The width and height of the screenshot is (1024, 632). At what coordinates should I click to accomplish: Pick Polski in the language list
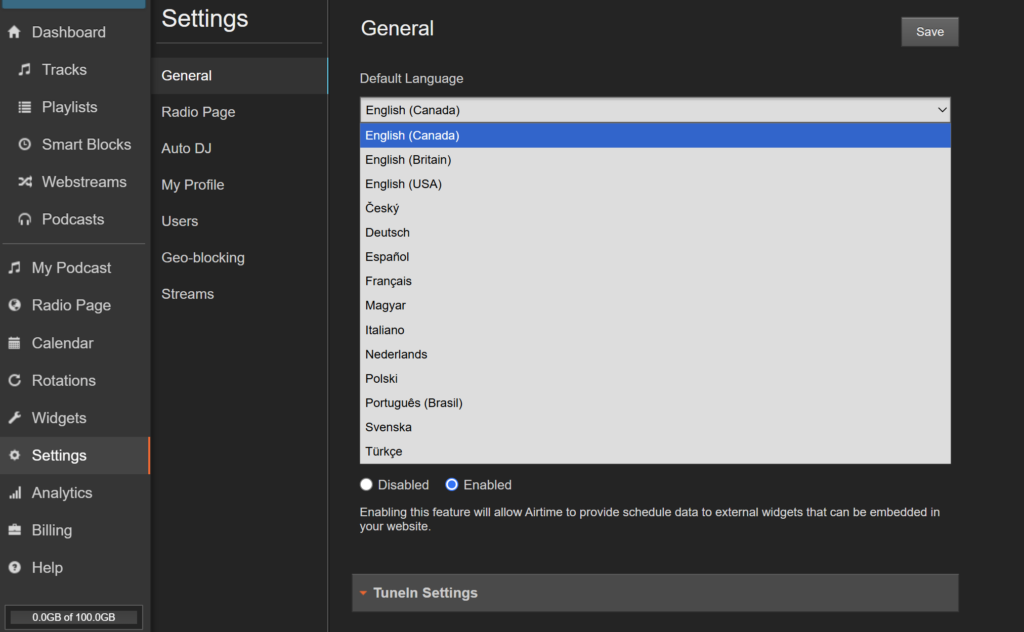(x=655, y=379)
